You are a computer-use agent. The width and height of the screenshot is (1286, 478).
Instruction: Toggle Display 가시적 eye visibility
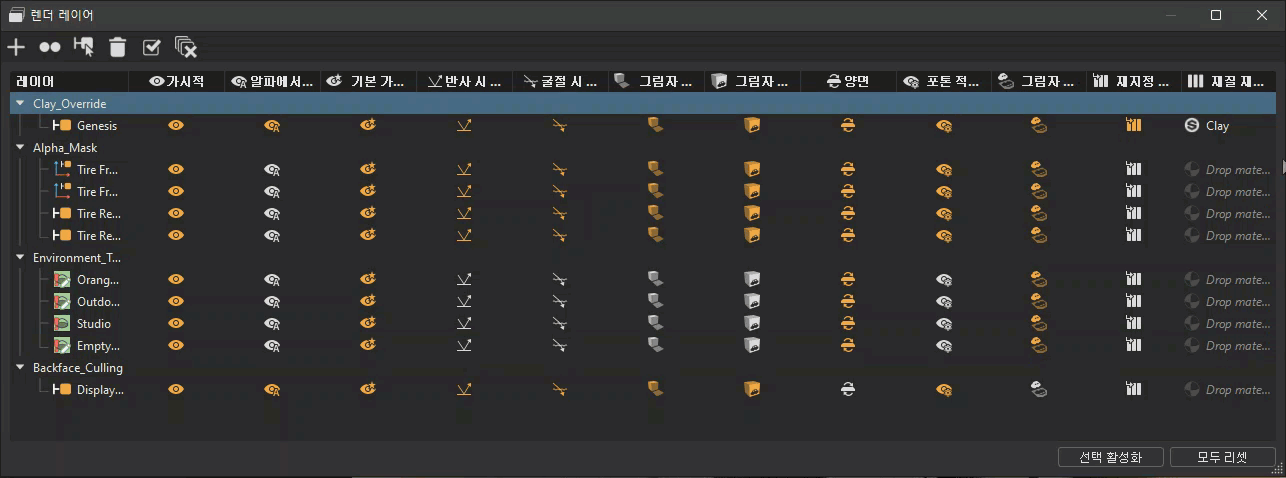[176, 390]
